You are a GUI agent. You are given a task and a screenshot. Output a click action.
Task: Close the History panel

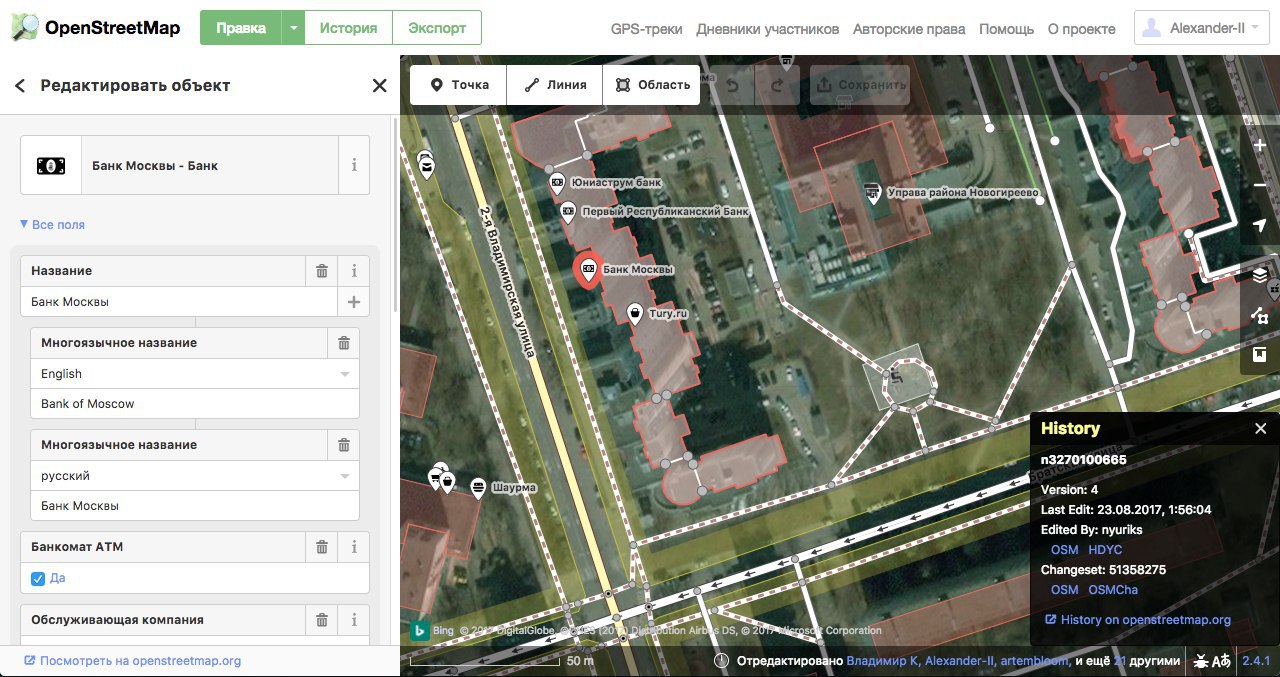click(1260, 428)
